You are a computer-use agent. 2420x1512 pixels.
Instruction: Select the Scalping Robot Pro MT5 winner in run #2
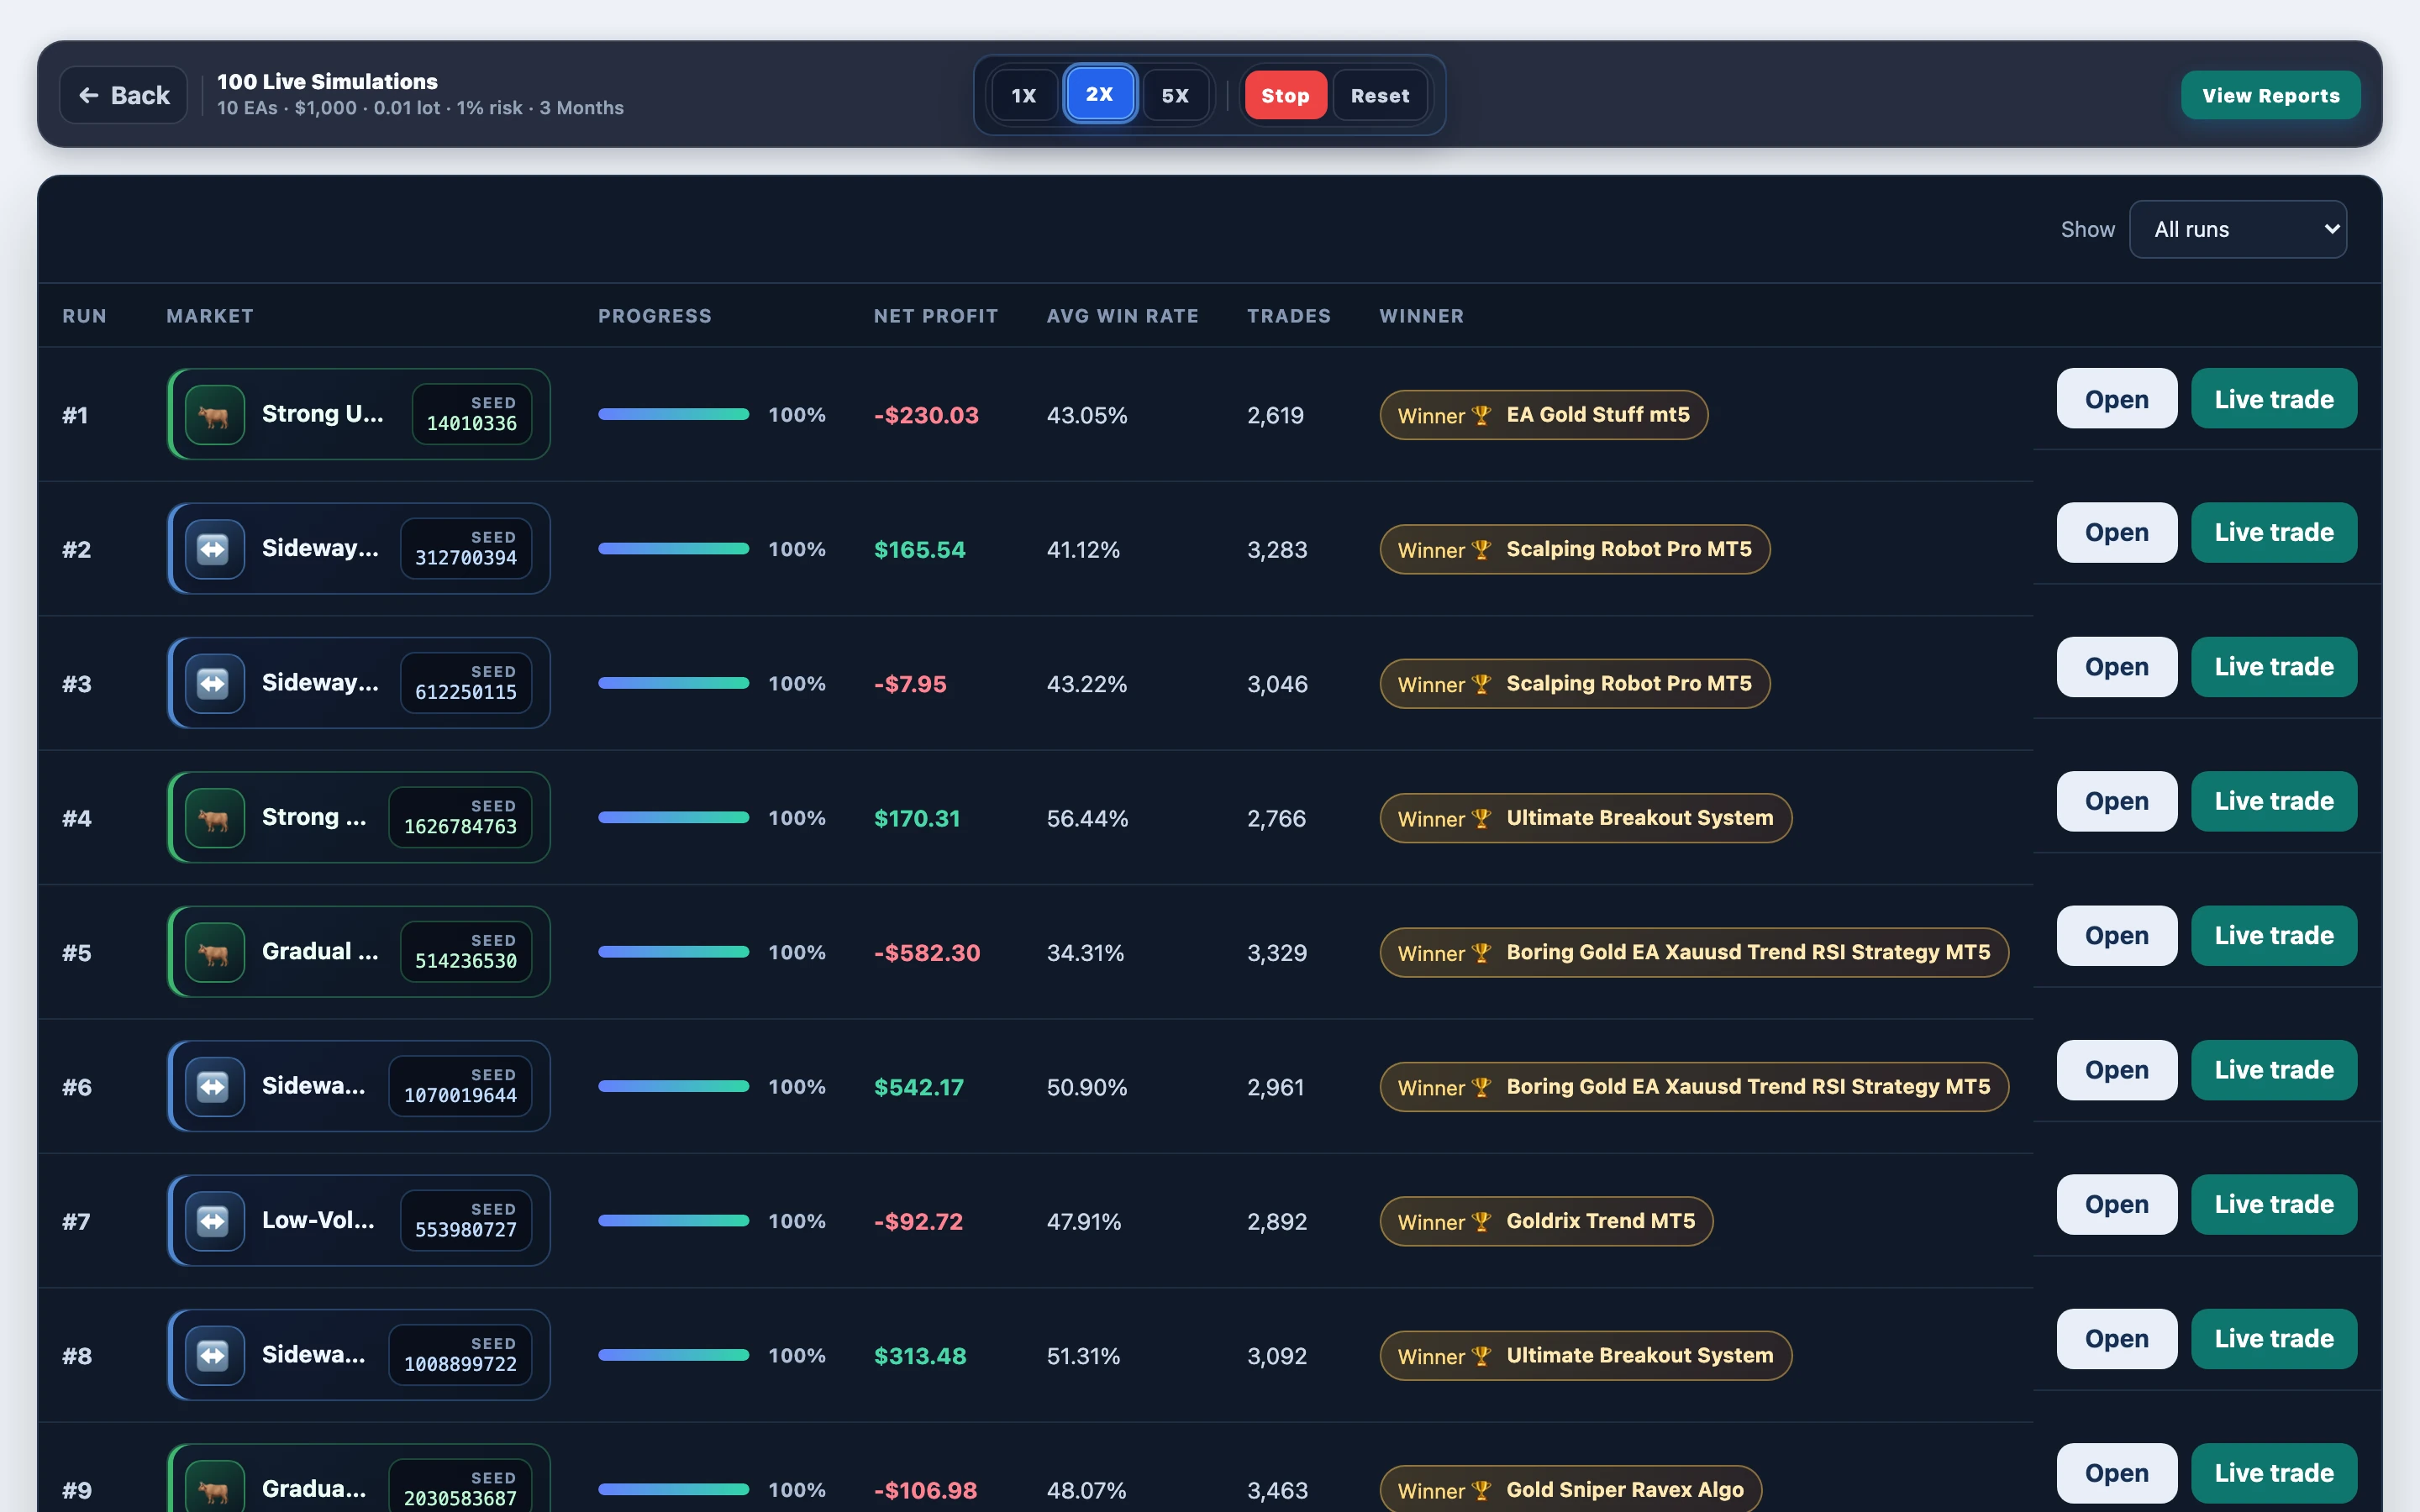pos(1575,549)
